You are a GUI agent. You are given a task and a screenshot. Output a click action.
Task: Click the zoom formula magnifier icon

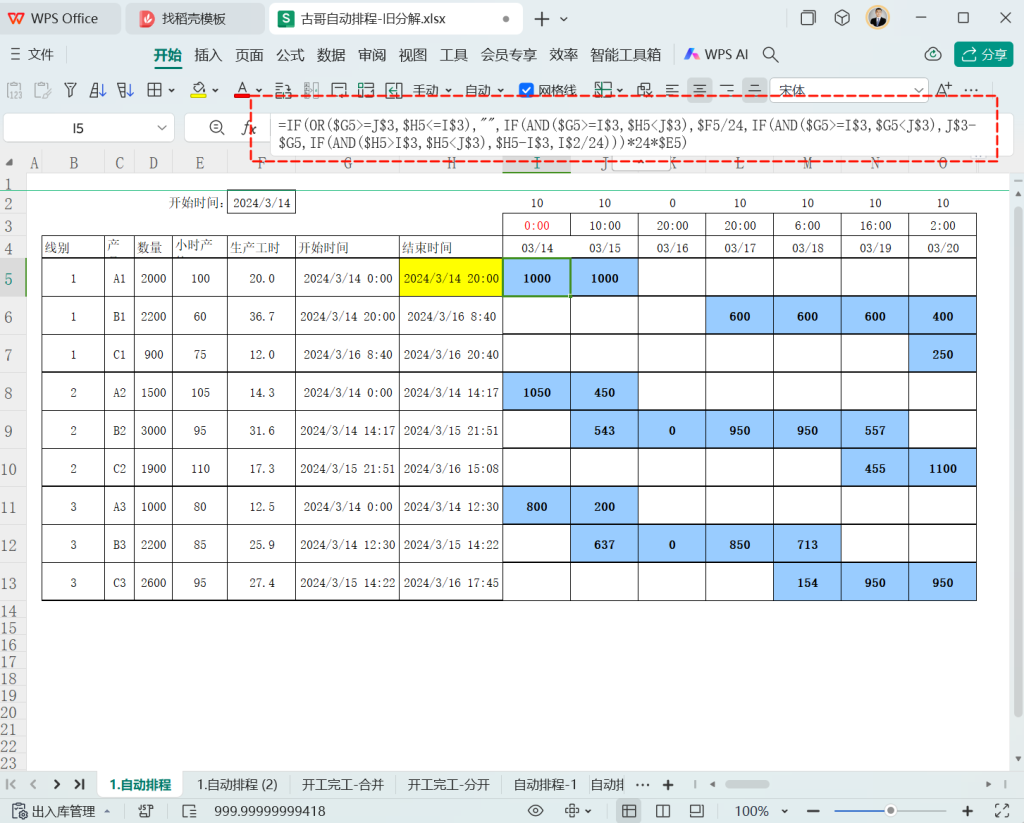217,128
